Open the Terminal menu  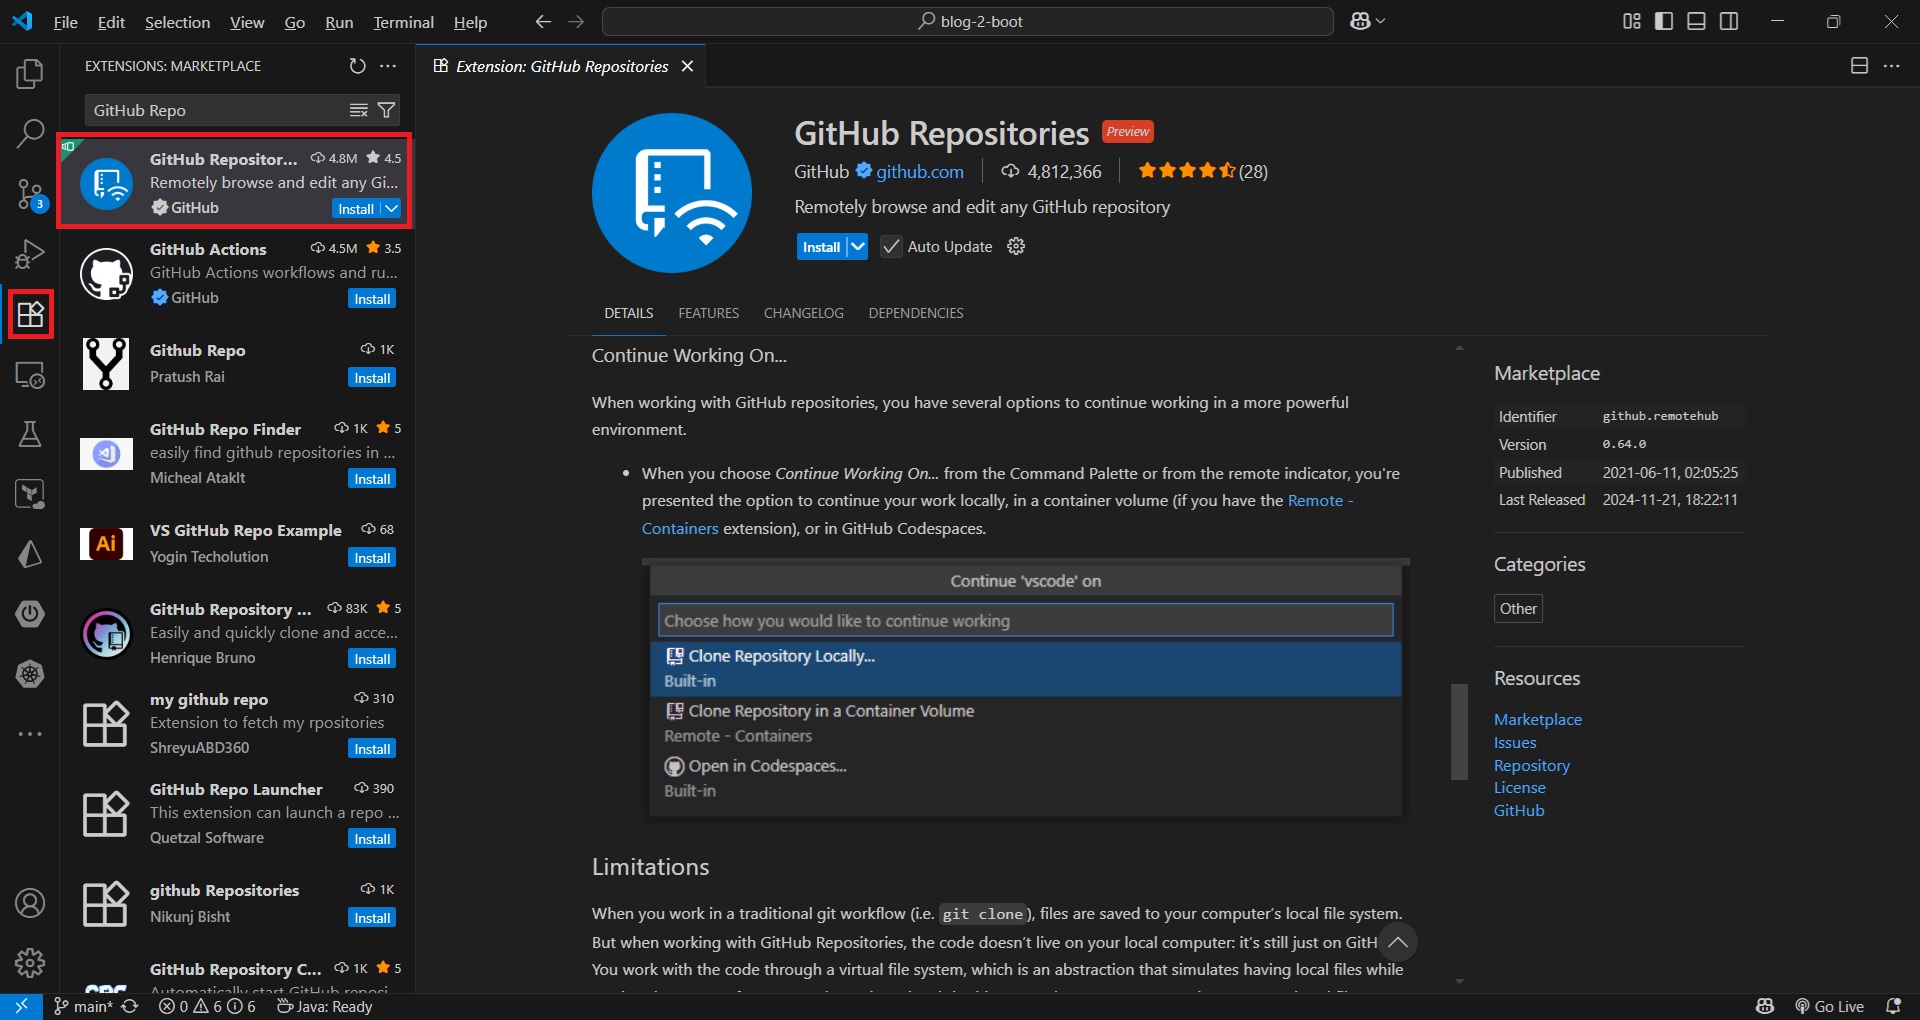click(x=403, y=22)
